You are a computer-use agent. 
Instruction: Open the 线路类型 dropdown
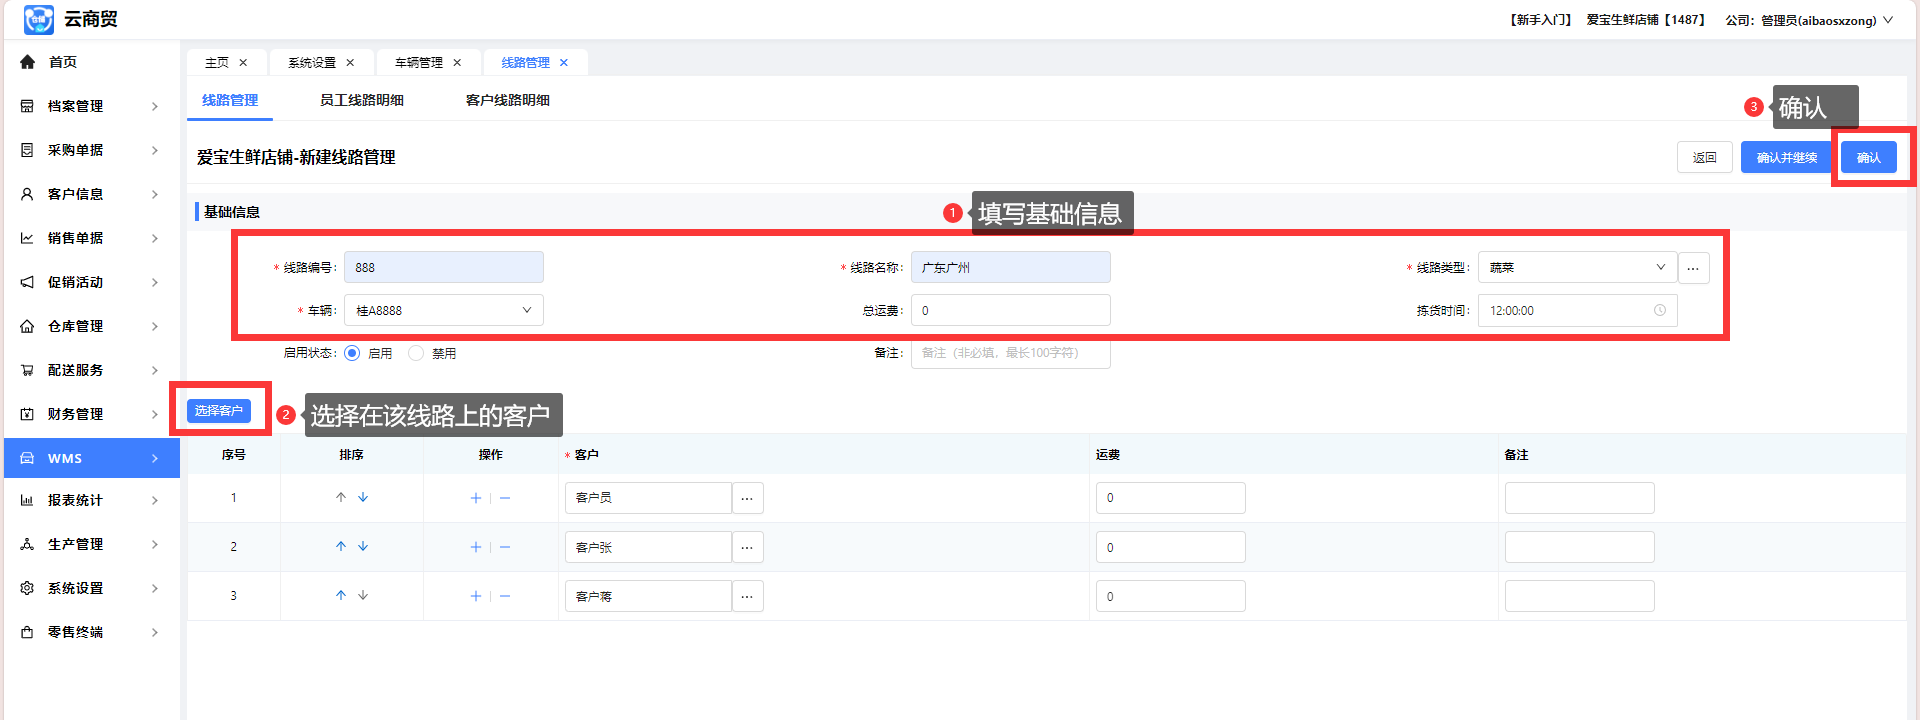[1576, 268]
